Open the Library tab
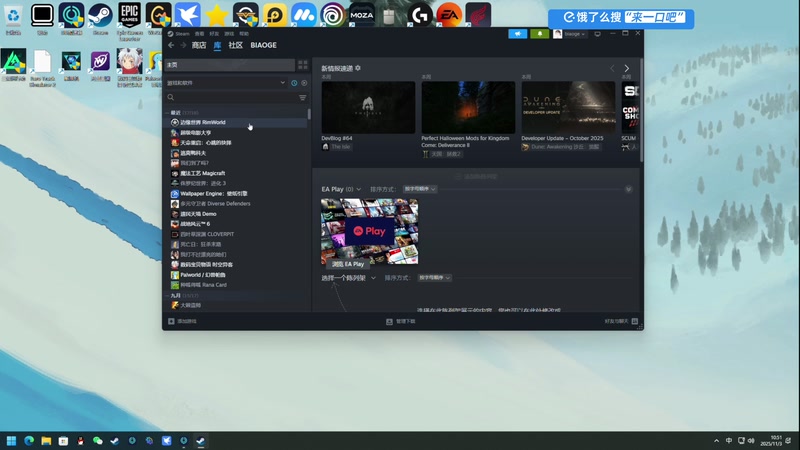The image size is (800, 450). pos(217,45)
